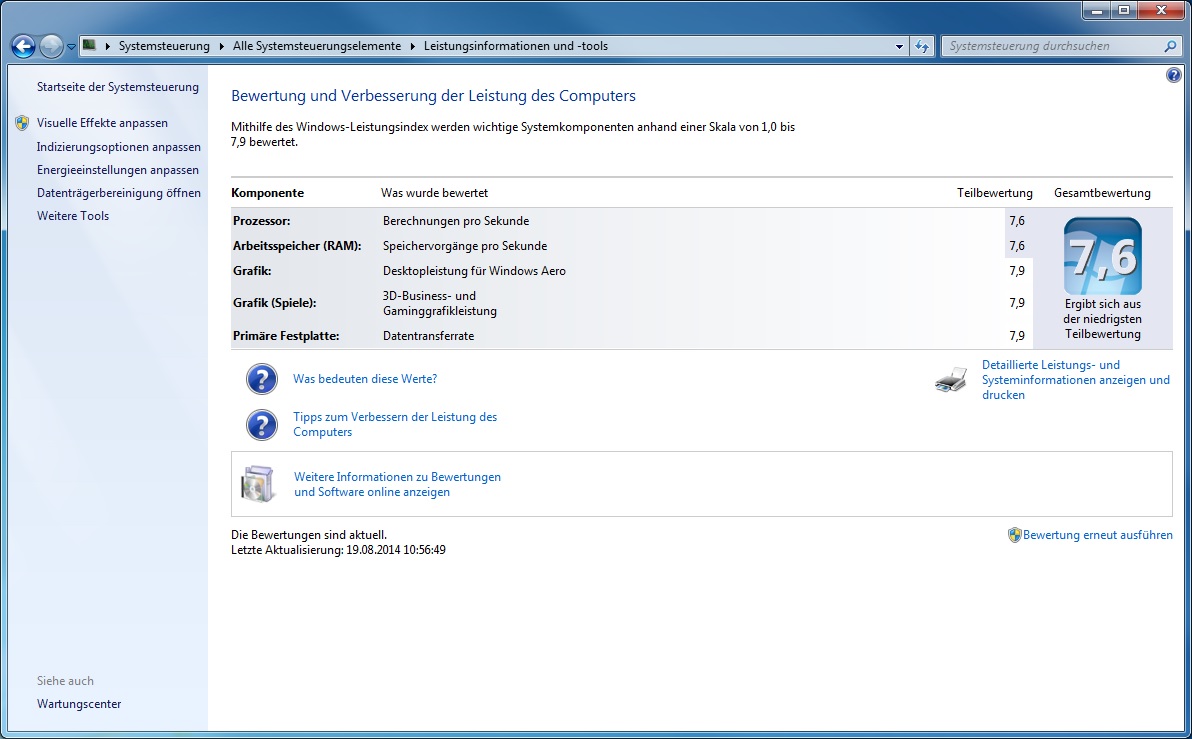Open Startseite der Systemsteuerung
This screenshot has height=739, width=1192.
(x=118, y=87)
